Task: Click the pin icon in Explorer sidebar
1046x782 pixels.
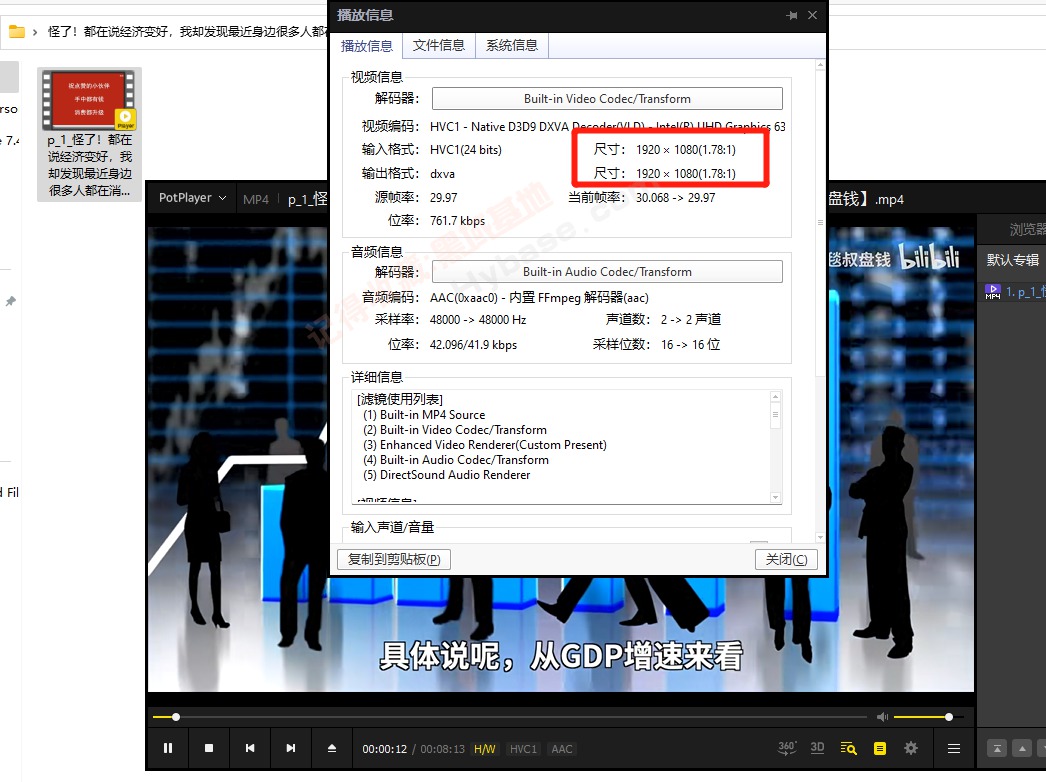Action: [x=11, y=302]
